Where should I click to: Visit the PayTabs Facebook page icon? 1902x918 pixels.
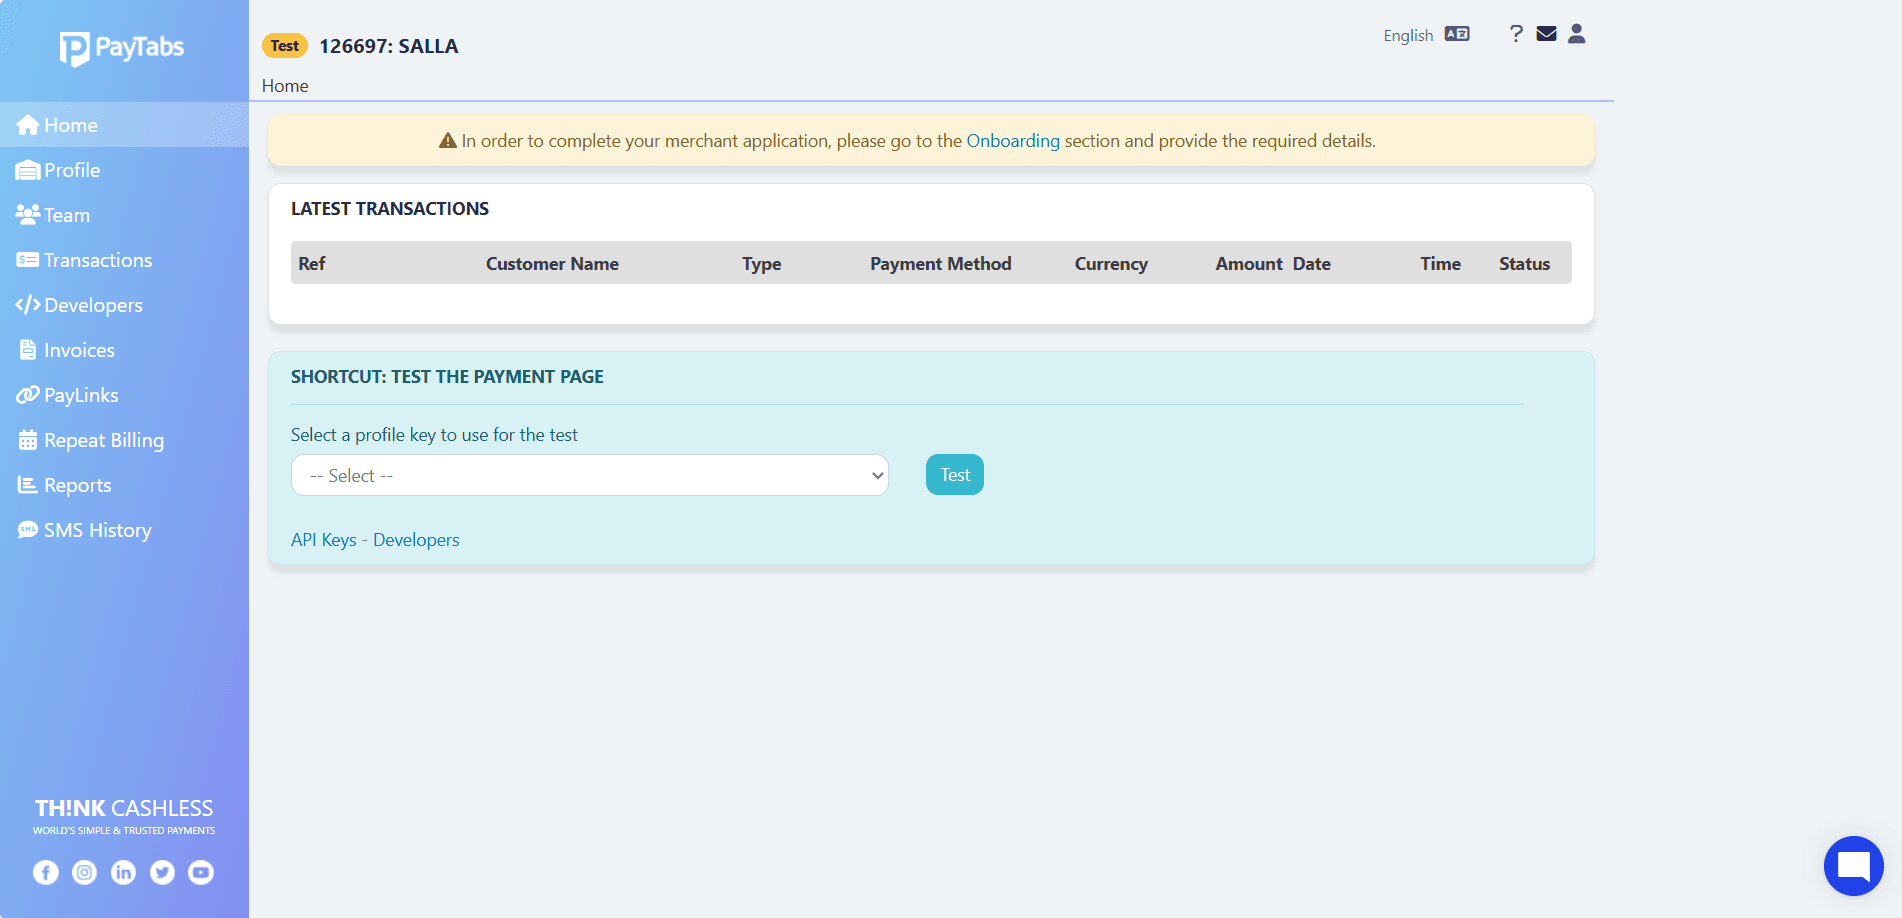46,872
